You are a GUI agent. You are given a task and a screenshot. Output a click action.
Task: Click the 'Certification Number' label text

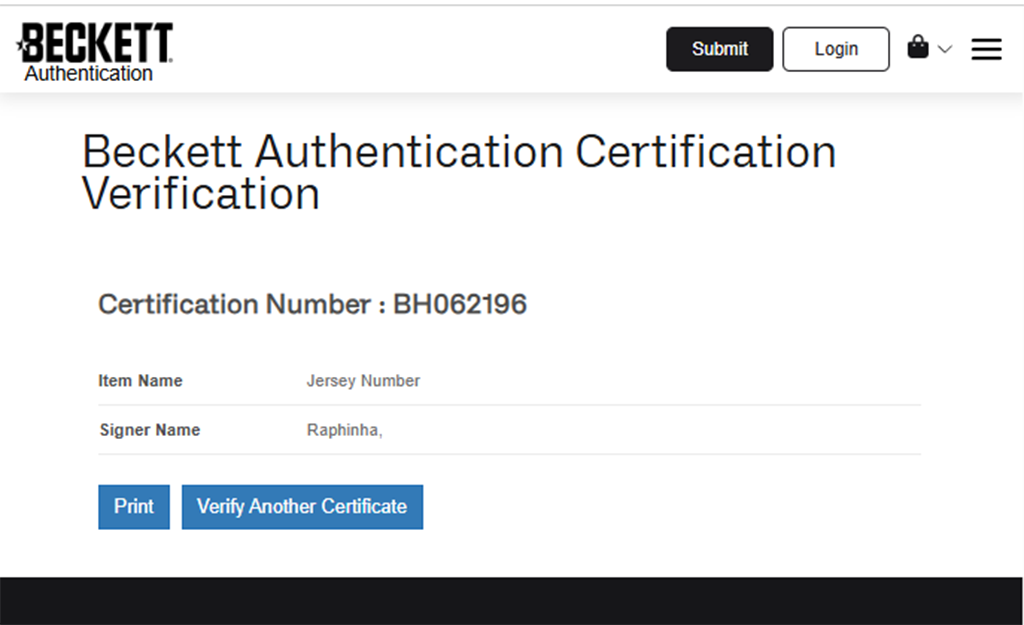(235, 305)
